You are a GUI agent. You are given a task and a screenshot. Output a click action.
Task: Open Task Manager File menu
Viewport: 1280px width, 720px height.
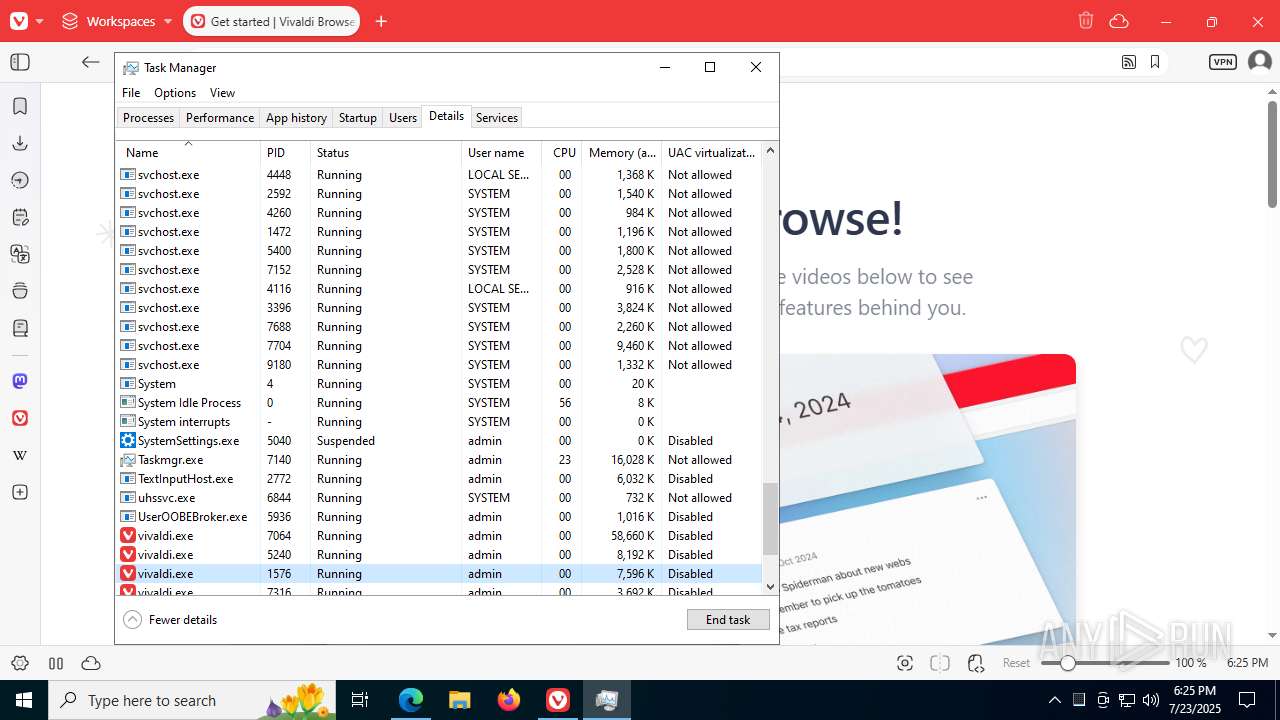[x=131, y=92]
